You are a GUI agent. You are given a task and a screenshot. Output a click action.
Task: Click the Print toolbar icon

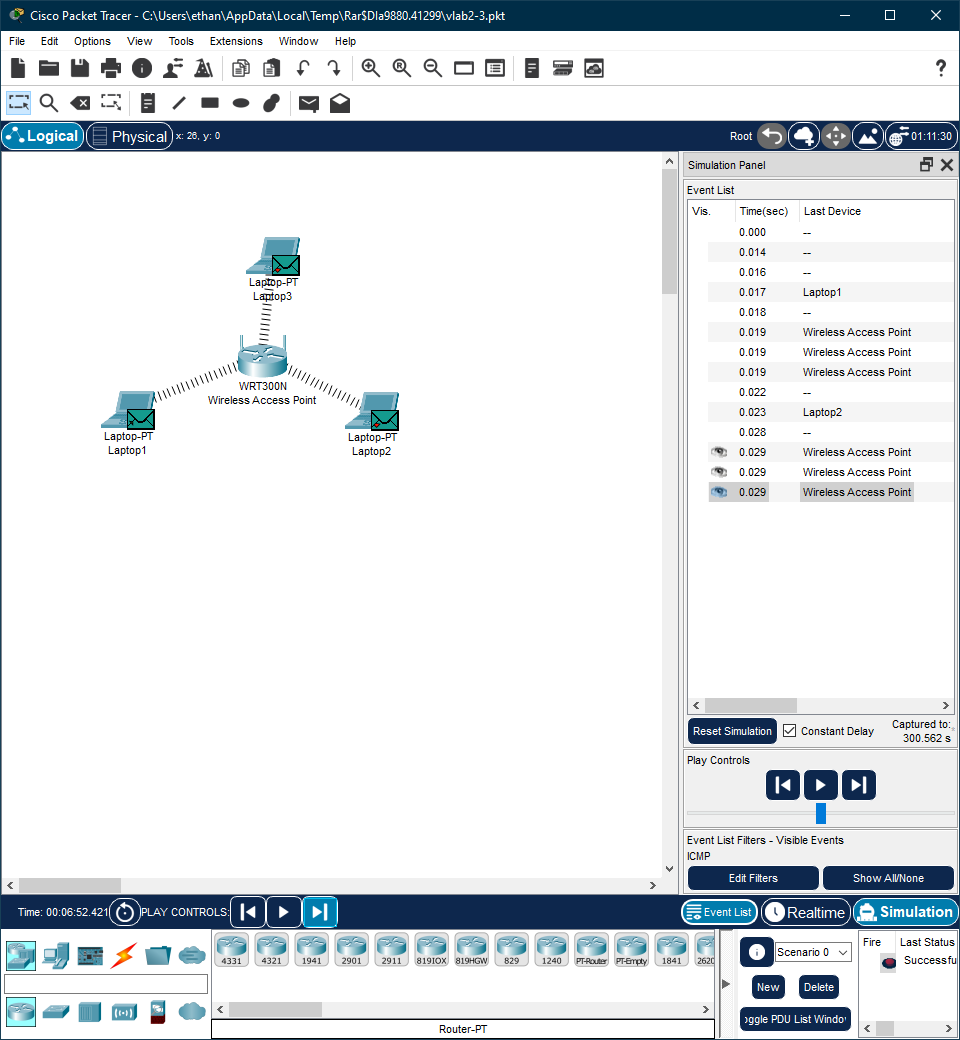pos(110,68)
